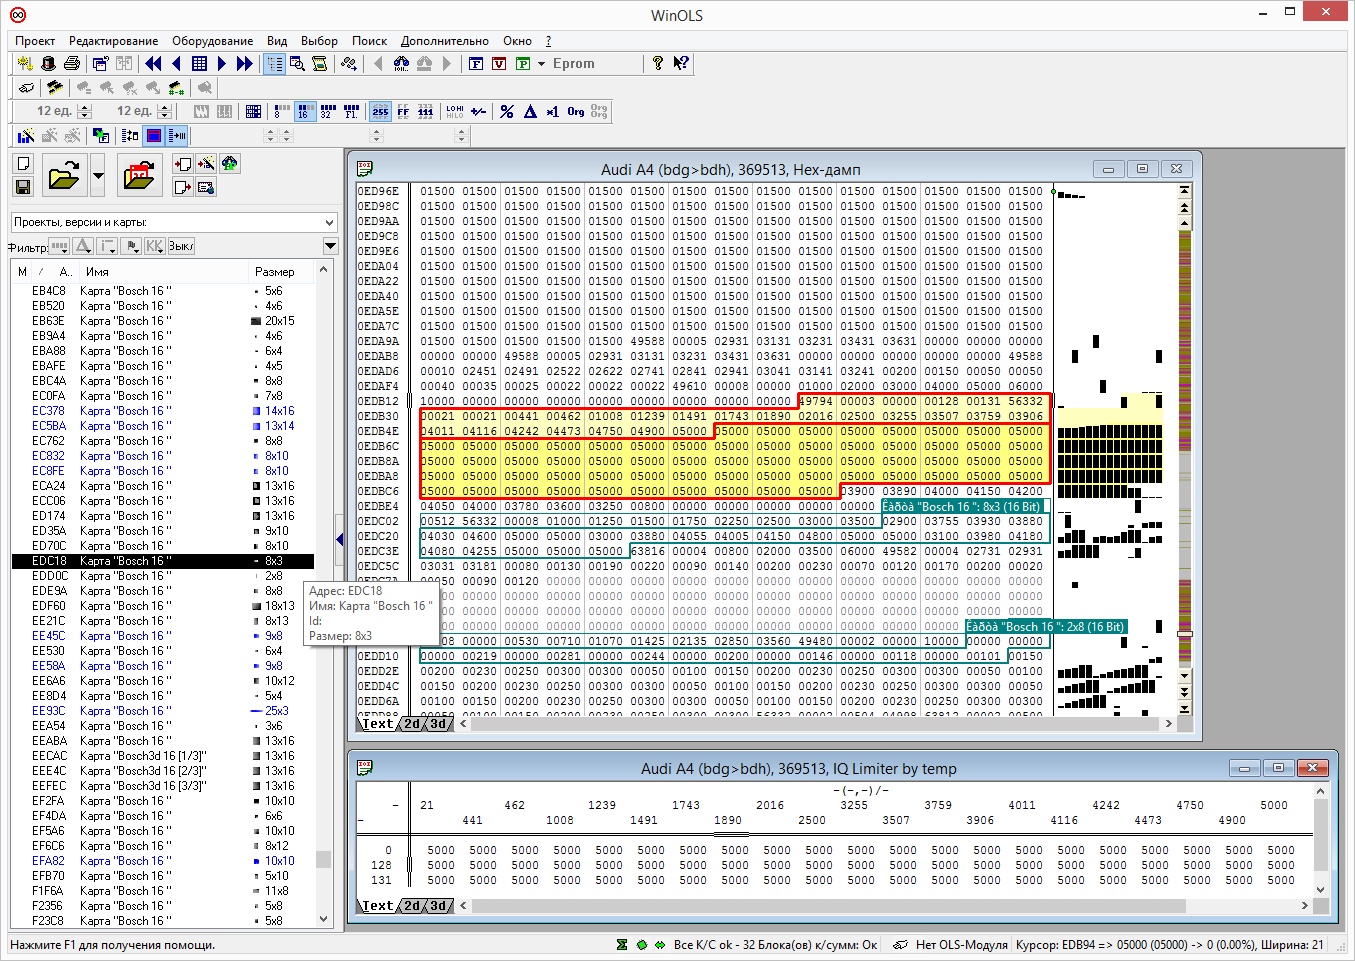Click the magnifier preview icon in toolbar
Viewport: 1355px width, 961px height.
click(297, 63)
